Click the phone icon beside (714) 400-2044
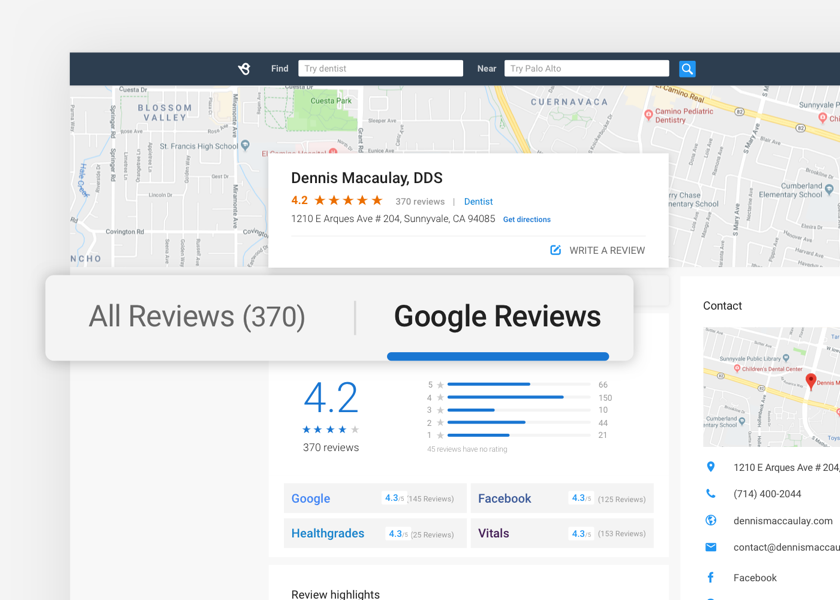Image resolution: width=840 pixels, height=600 pixels. point(712,494)
